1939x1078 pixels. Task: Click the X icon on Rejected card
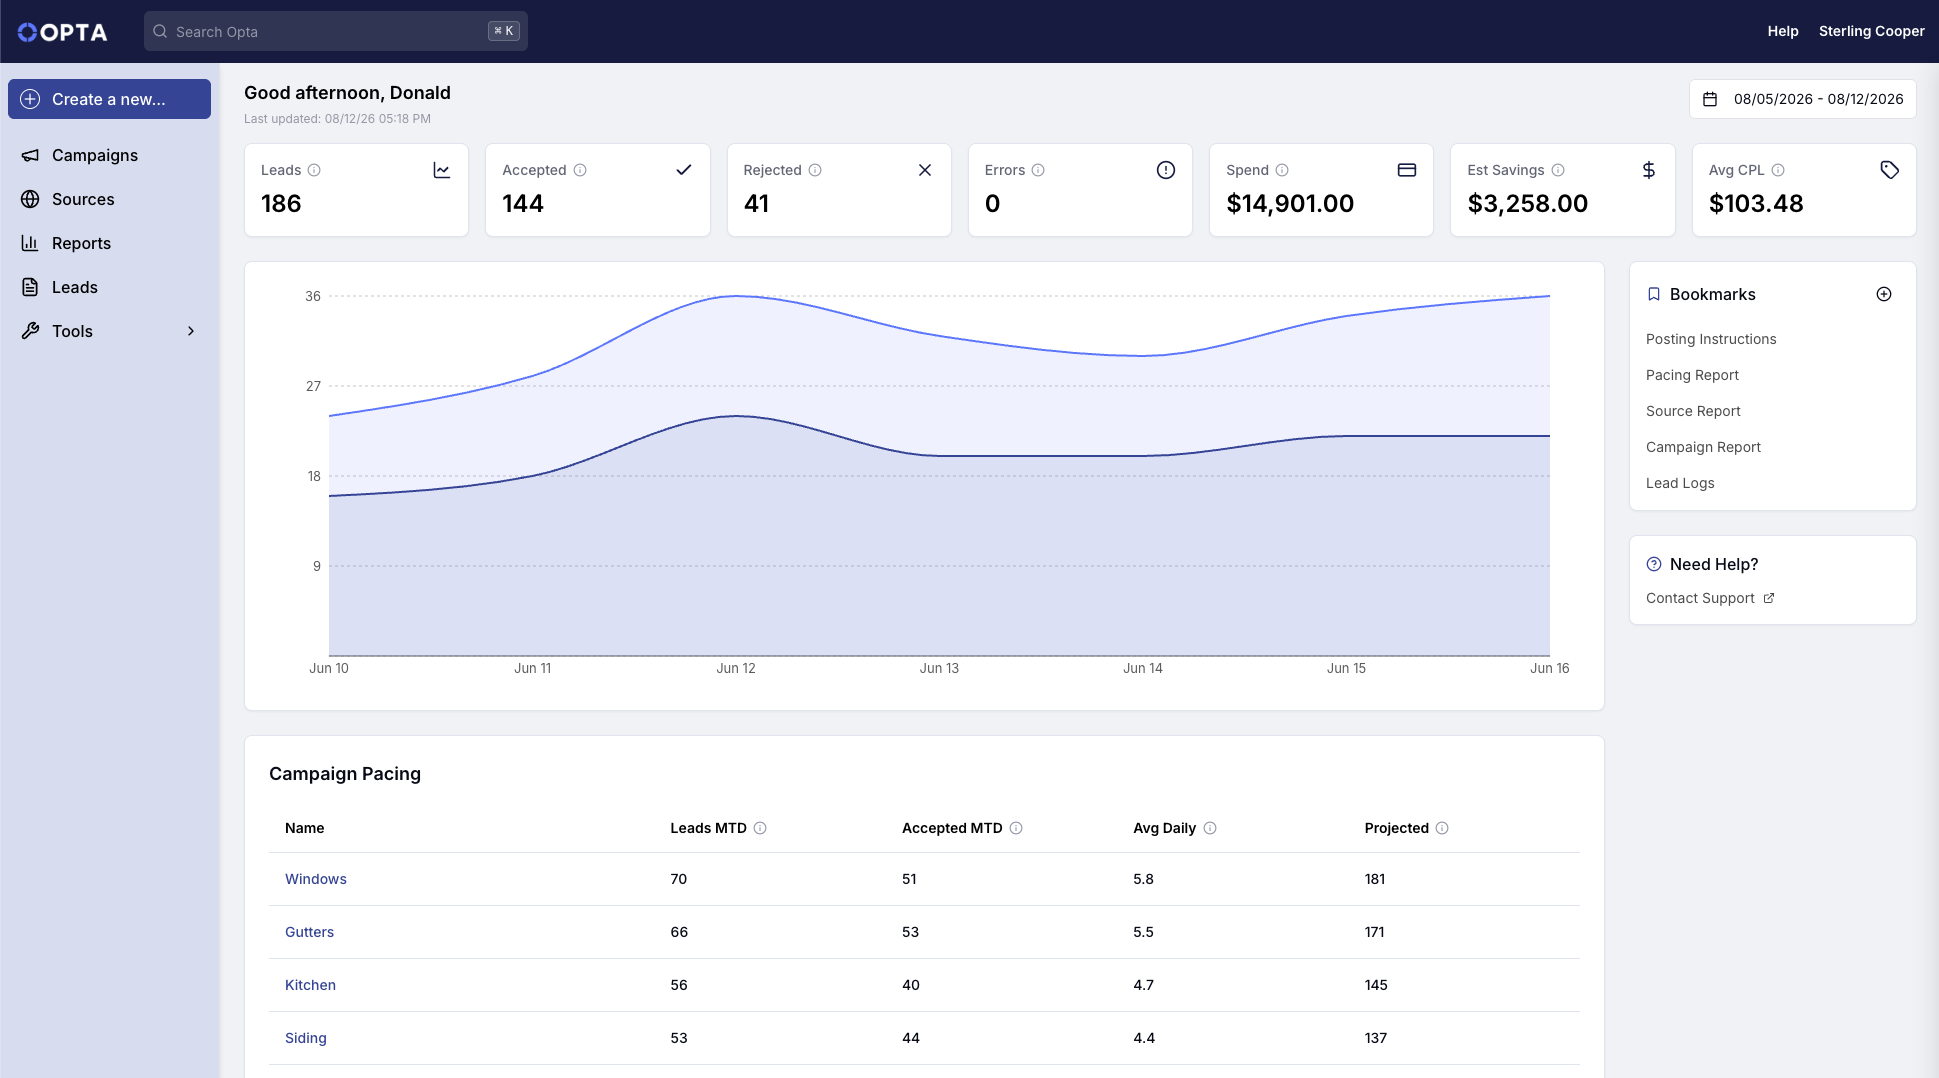click(x=925, y=170)
